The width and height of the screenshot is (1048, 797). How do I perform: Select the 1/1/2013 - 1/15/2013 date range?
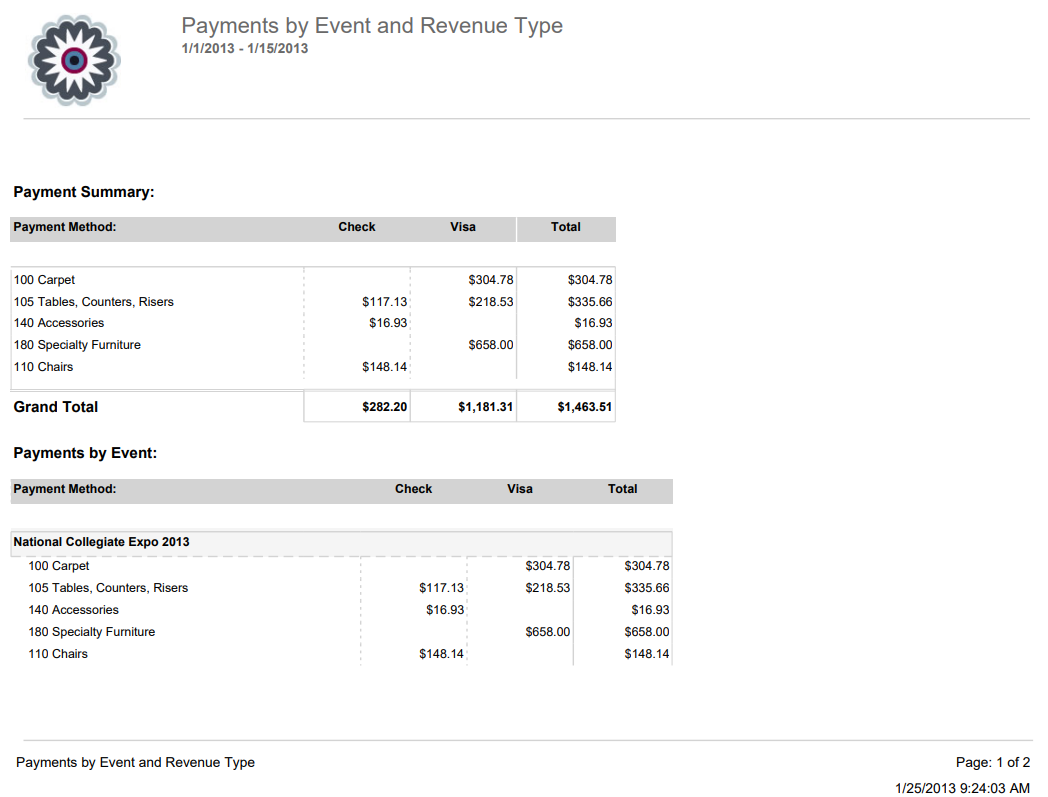244,48
